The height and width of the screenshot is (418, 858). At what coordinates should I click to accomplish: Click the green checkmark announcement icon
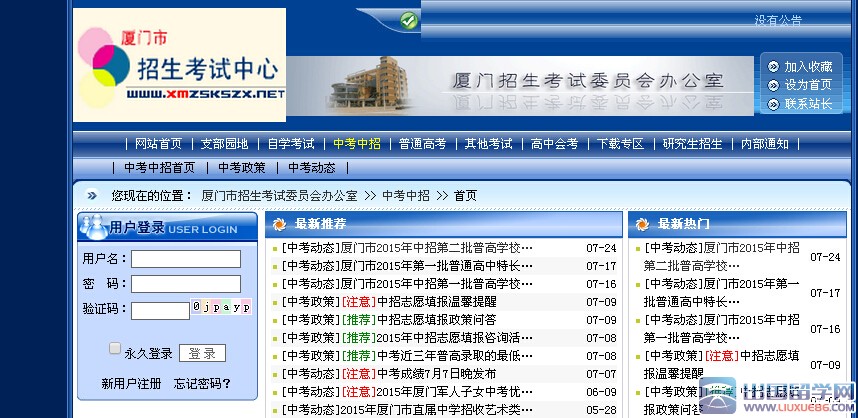pyautogui.click(x=408, y=20)
